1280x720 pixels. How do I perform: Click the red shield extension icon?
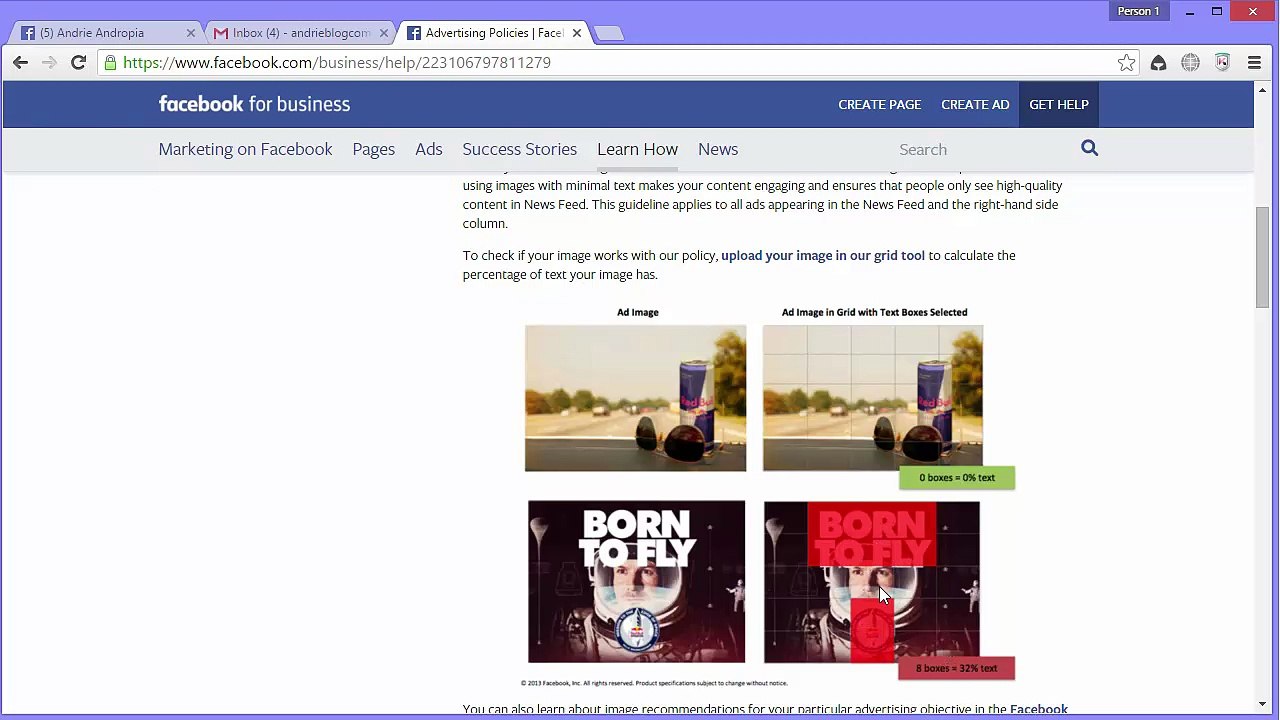[x=1222, y=63]
